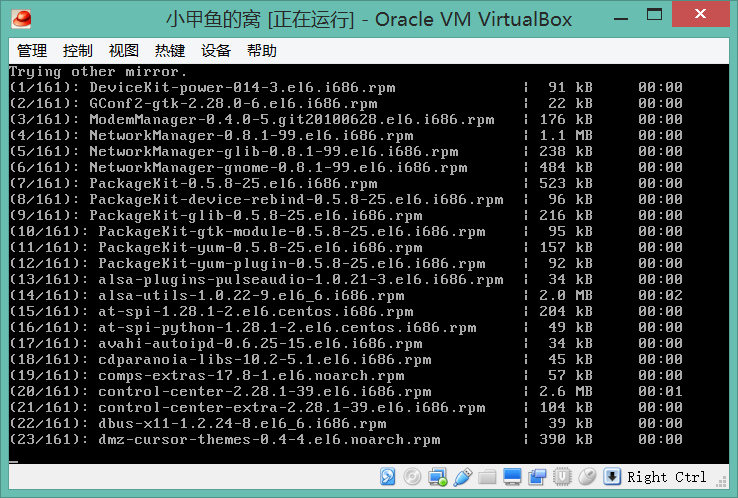Screen dimensions: 738x498
Task: Click the USB devices icon
Action: point(462,477)
